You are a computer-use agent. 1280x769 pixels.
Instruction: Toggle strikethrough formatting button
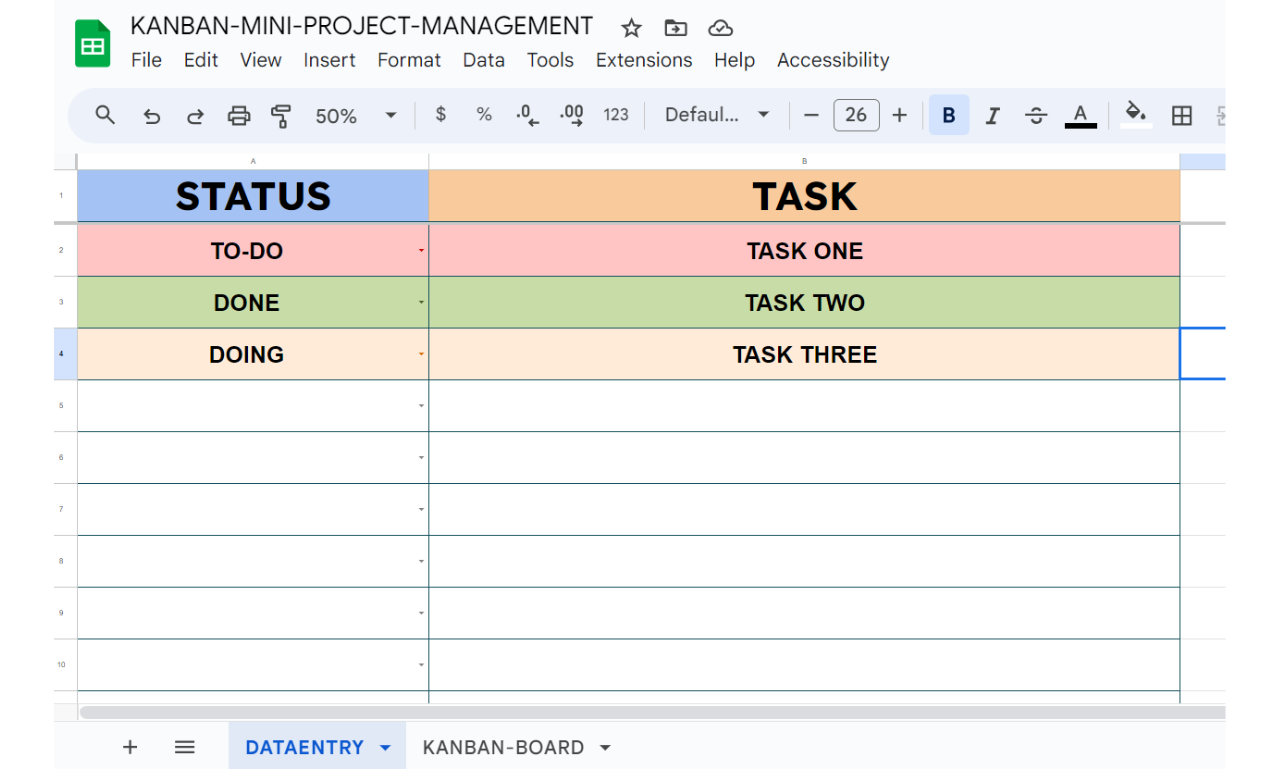(x=1036, y=116)
